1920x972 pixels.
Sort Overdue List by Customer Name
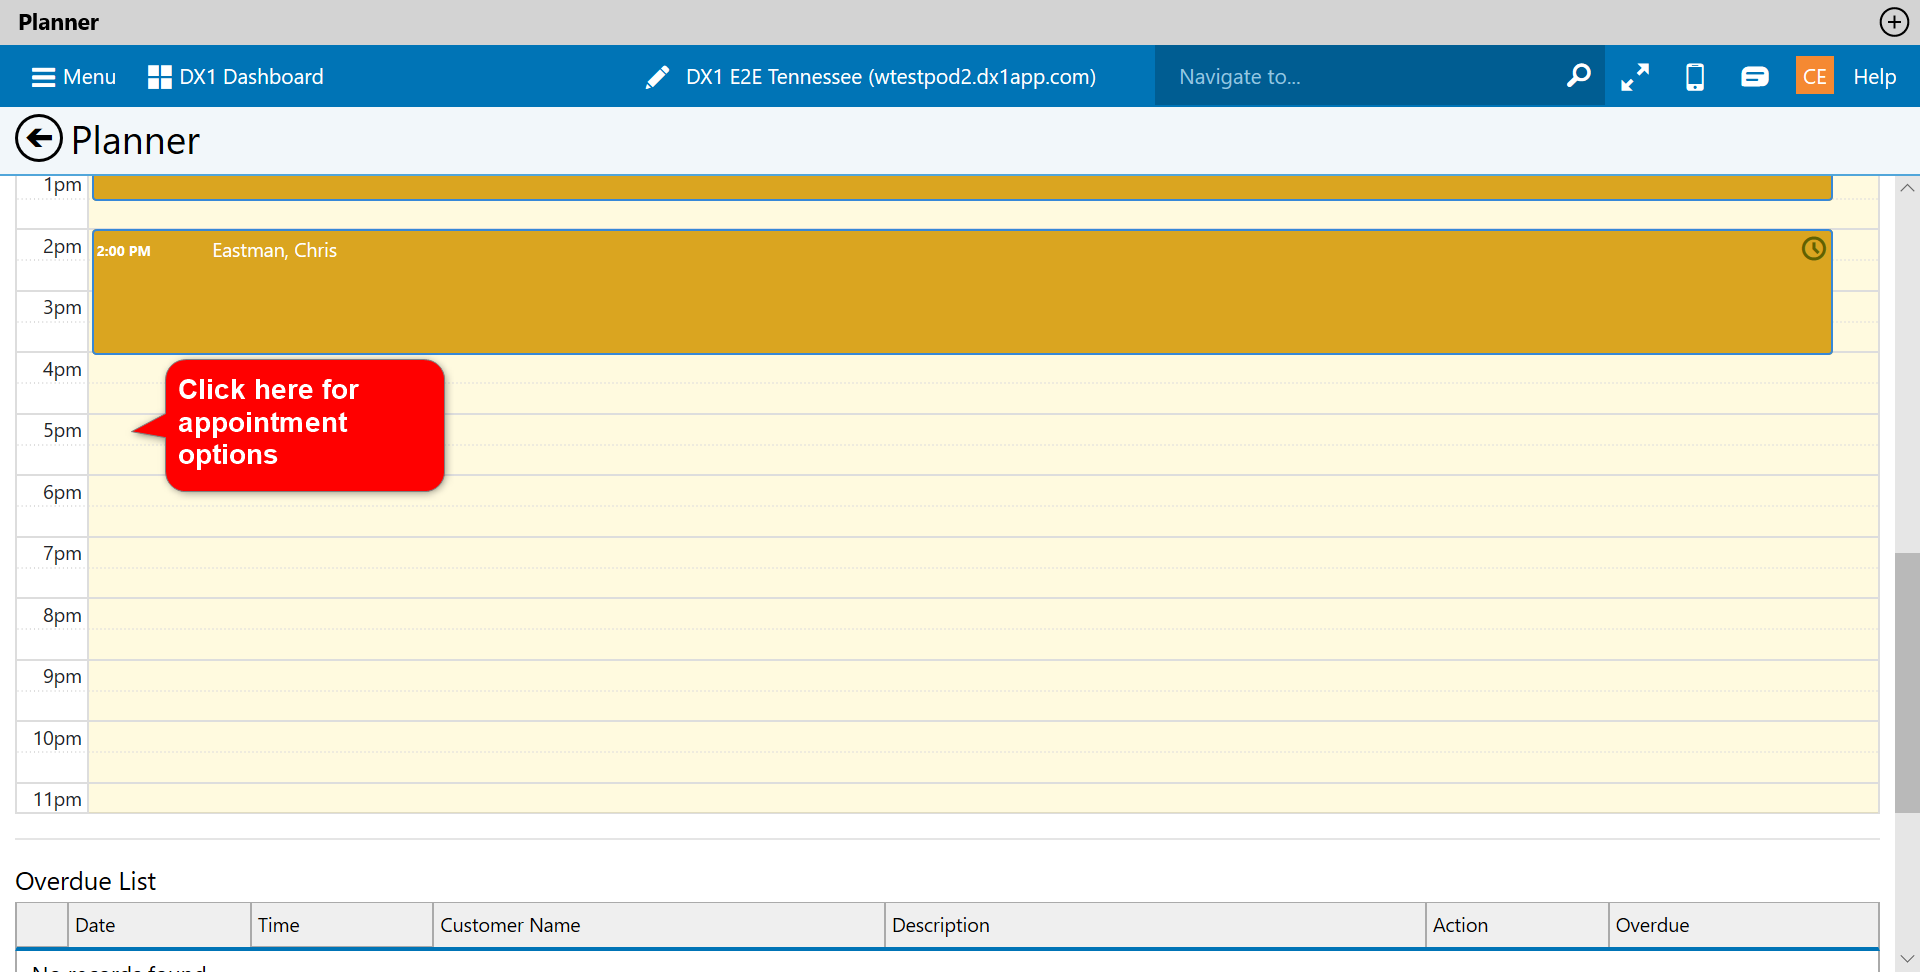[x=658, y=925]
